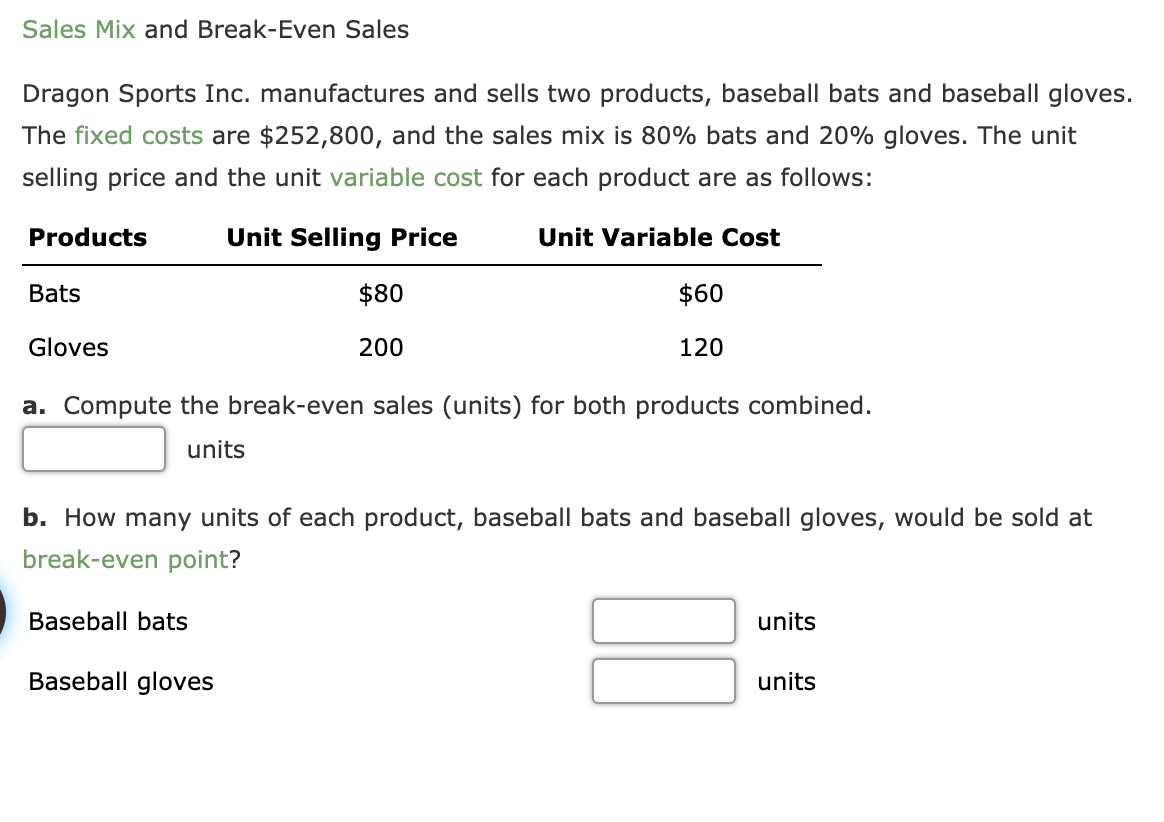Click the dark circular icon at left edge
Image resolution: width=1164 pixels, height=822 pixels.
pos(2,613)
